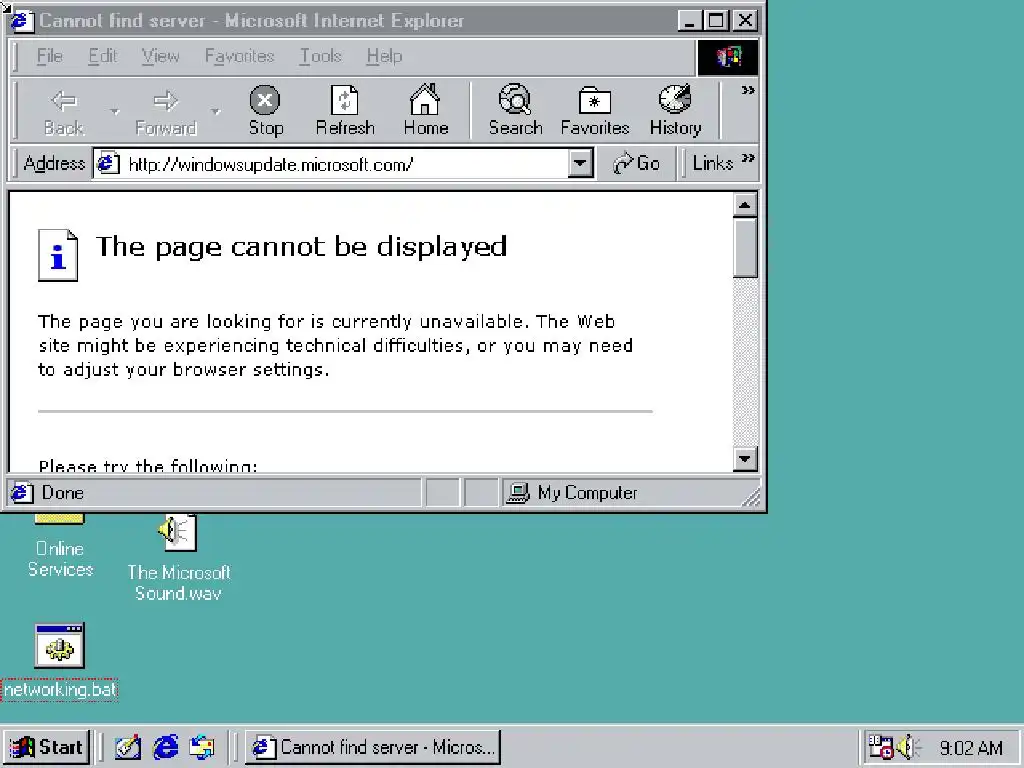The width and height of the screenshot is (1024, 768).
Task: Open the View menu
Action: (160, 56)
